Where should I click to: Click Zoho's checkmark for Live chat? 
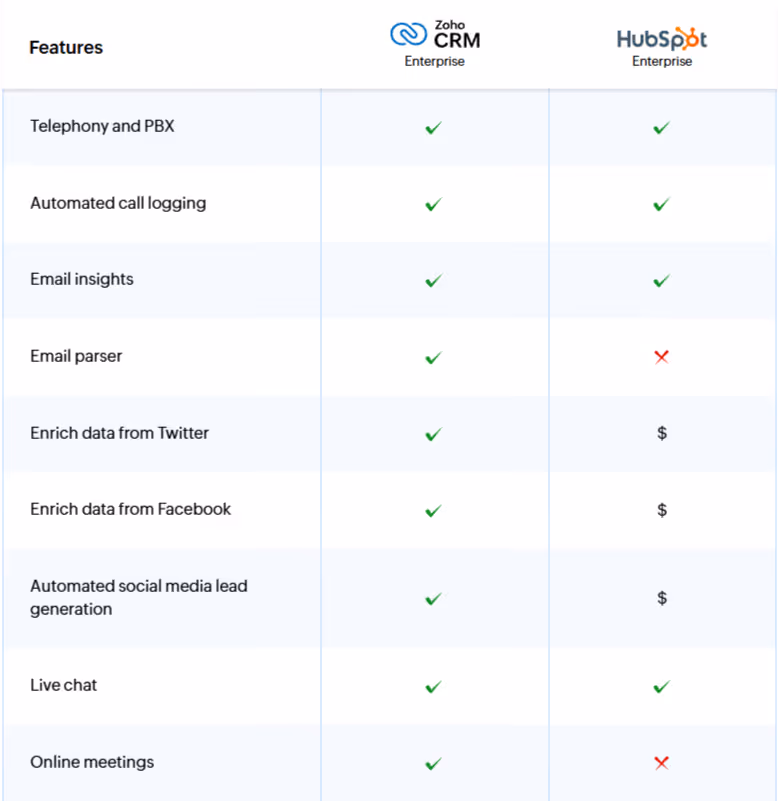click(433, 687)
